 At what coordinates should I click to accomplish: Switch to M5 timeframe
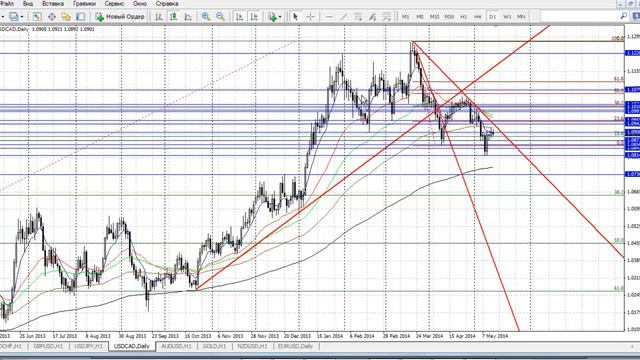(420, 17)
